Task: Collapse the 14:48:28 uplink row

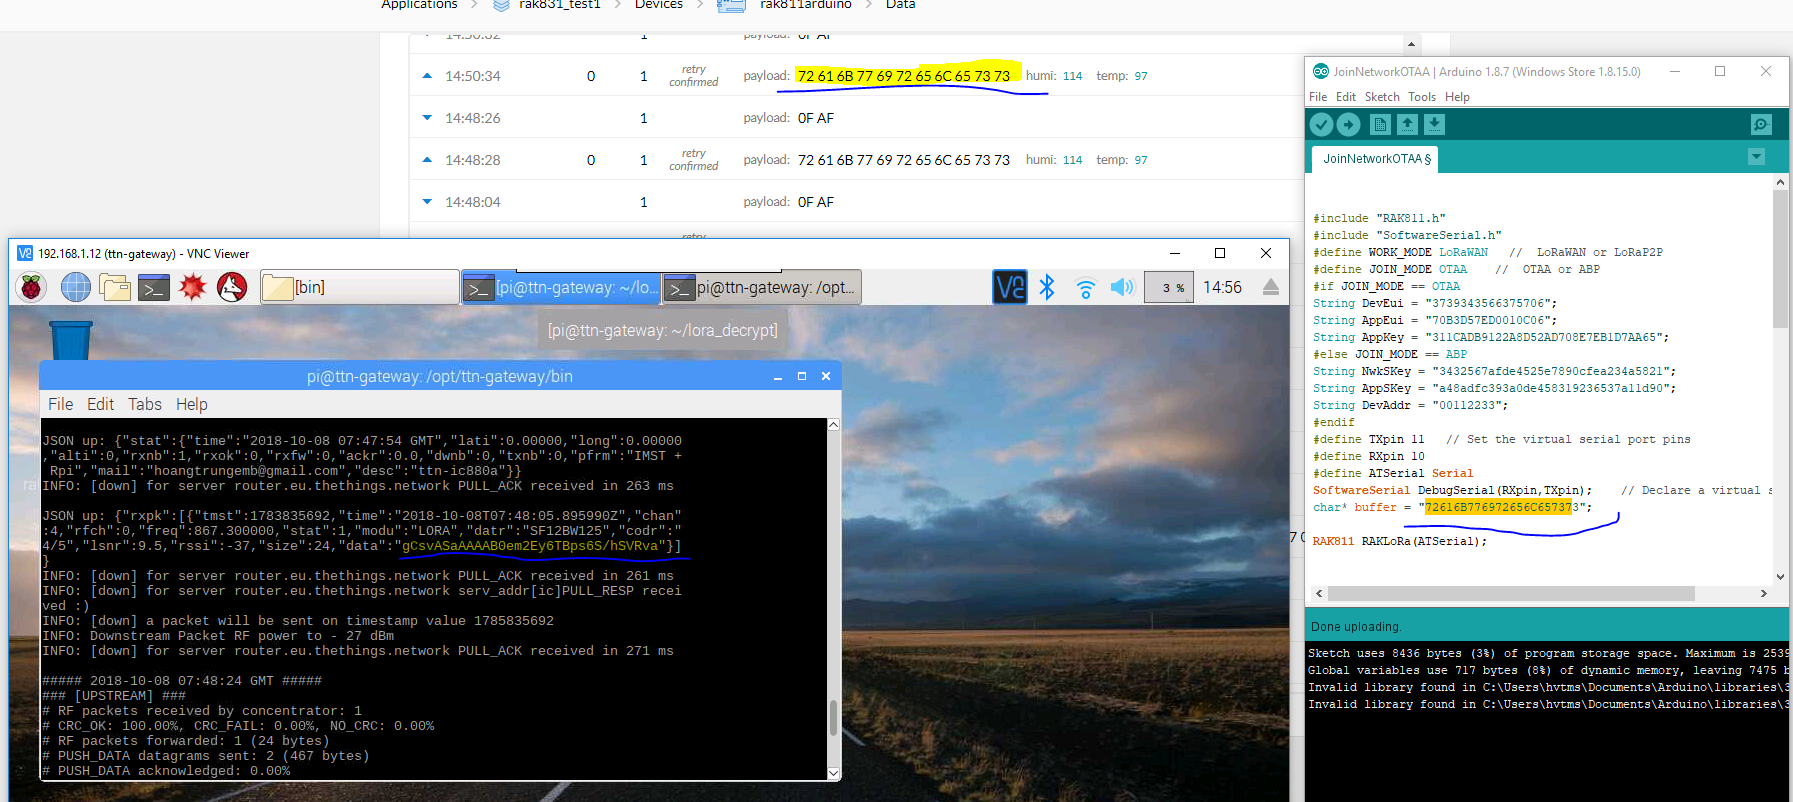Action: pyautogui.click(x=427, y=160)
